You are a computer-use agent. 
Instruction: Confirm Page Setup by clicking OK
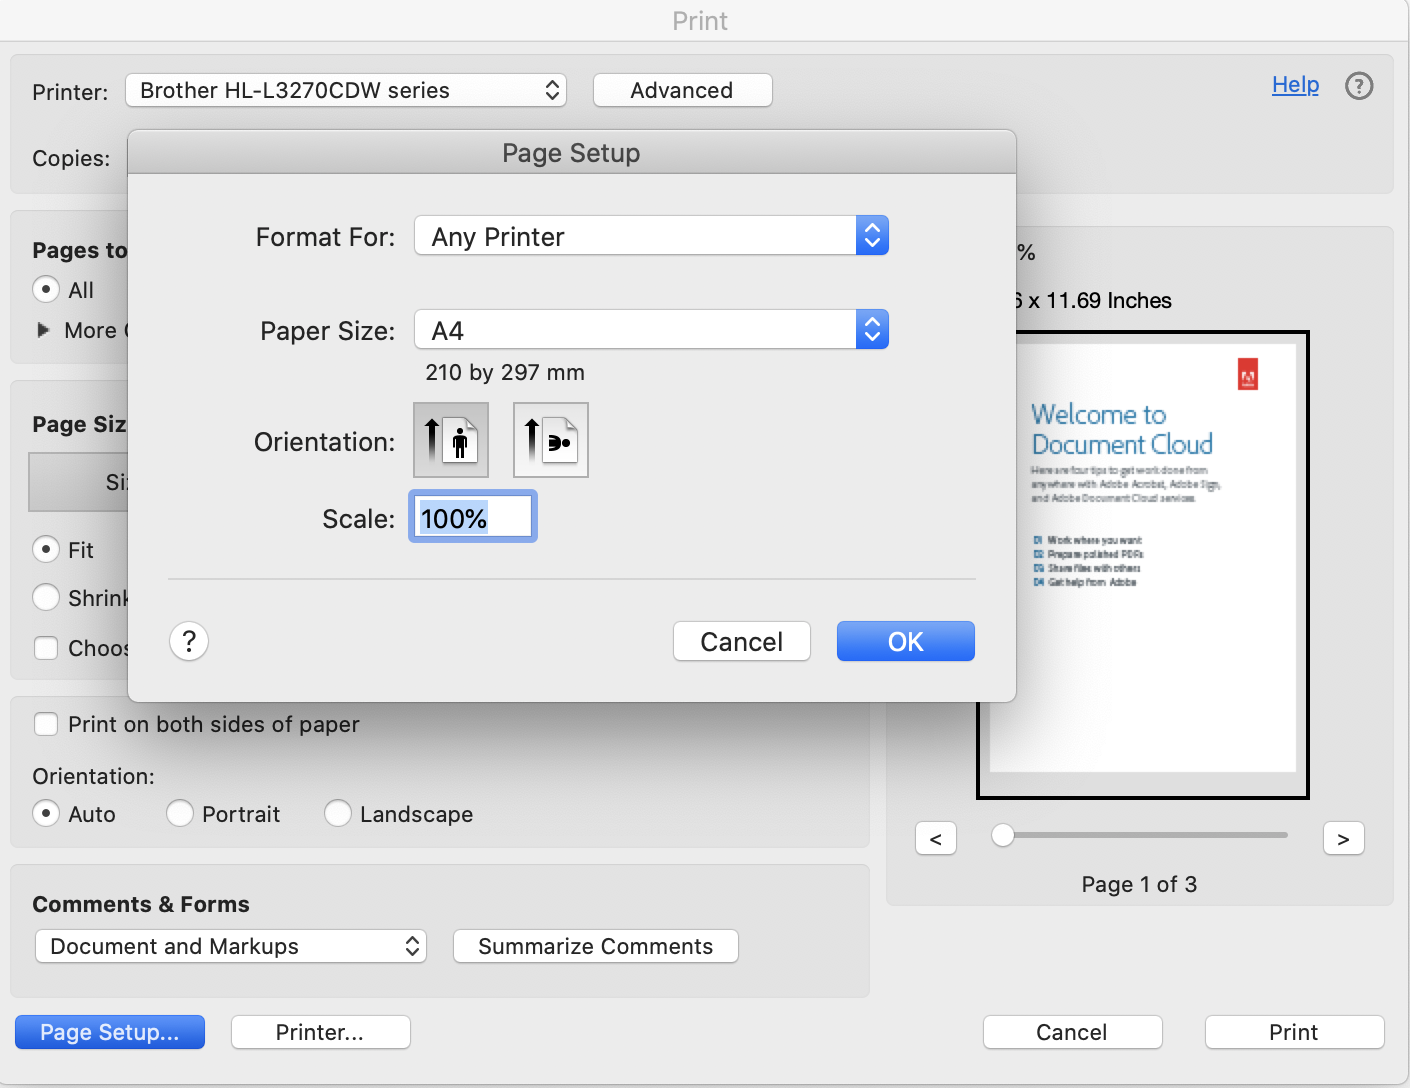pos(905,641)
